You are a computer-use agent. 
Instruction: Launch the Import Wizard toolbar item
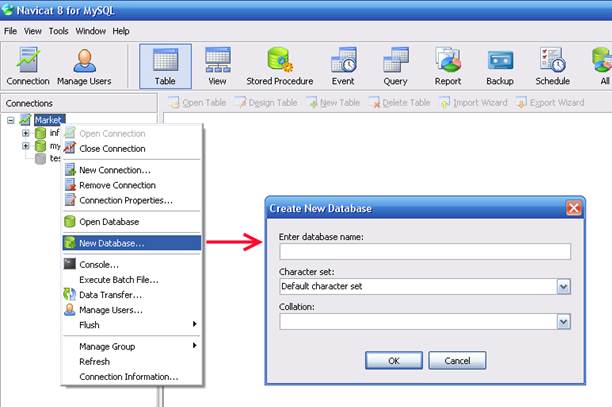pyautogui.click(x=473, y=103)
